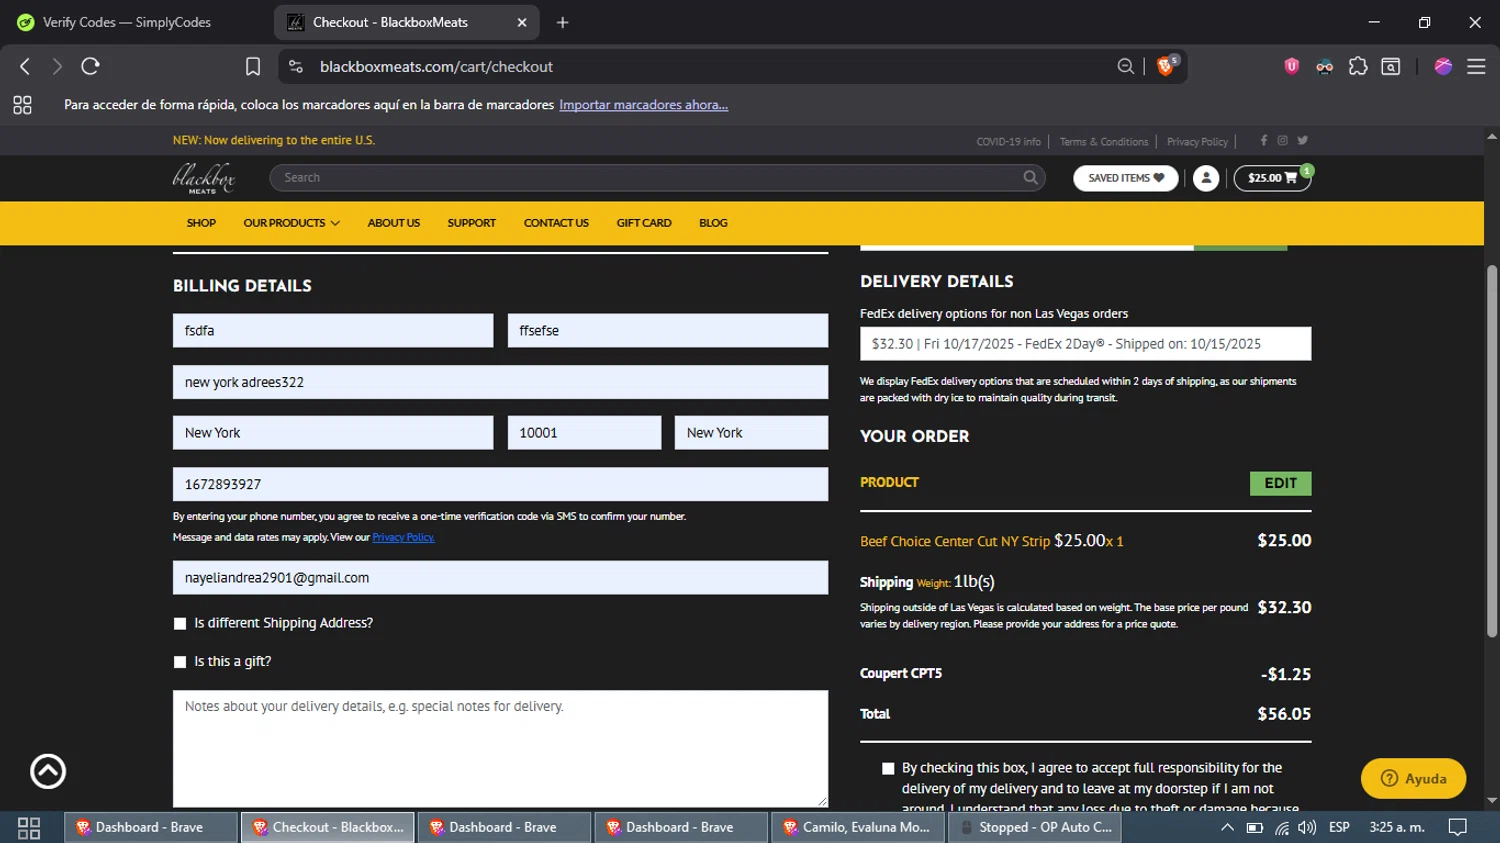The width and height of the screenshot is (1500, 843).
Task: Close the Checkout - BlackboxMeats tab
Action: point(522,22)
